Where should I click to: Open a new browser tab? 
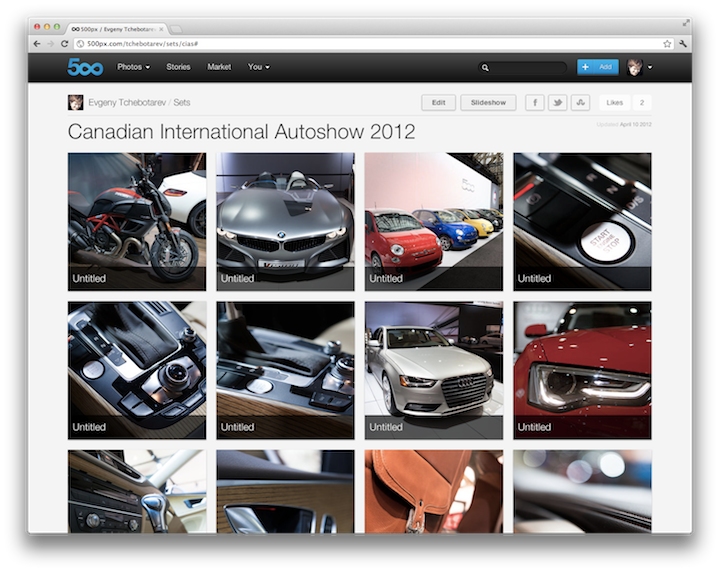click(x=176, y=29)
